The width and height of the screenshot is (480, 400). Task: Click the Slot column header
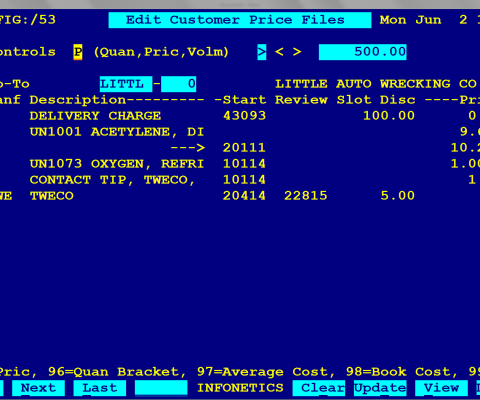click(354, 100)
